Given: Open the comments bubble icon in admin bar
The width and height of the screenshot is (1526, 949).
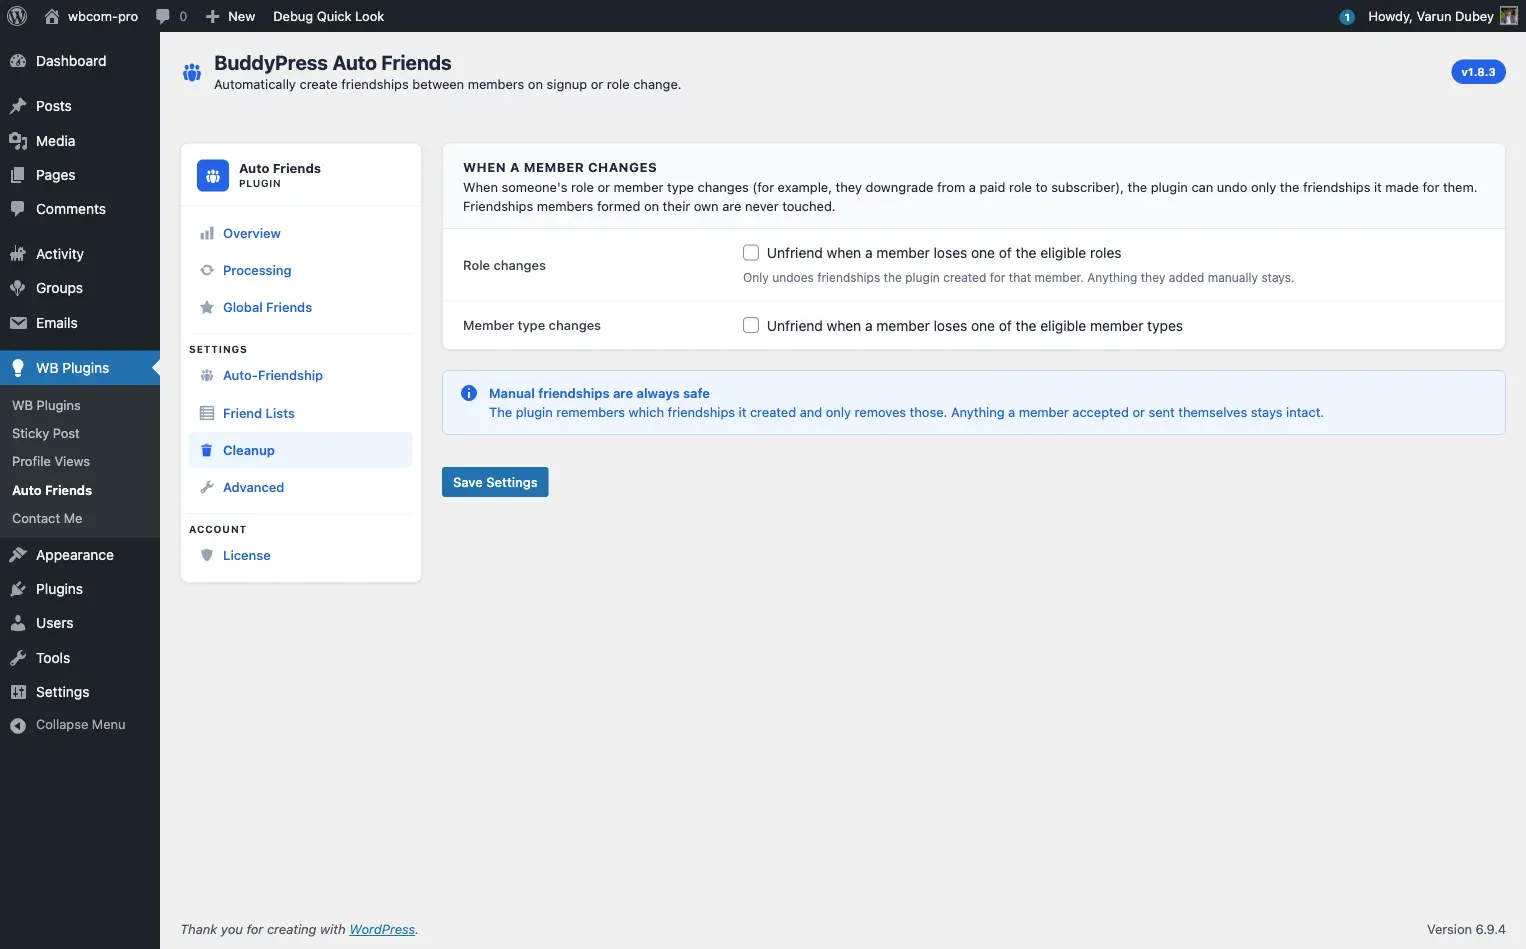Looking at the screenshot, I should (x=163, y=16).
